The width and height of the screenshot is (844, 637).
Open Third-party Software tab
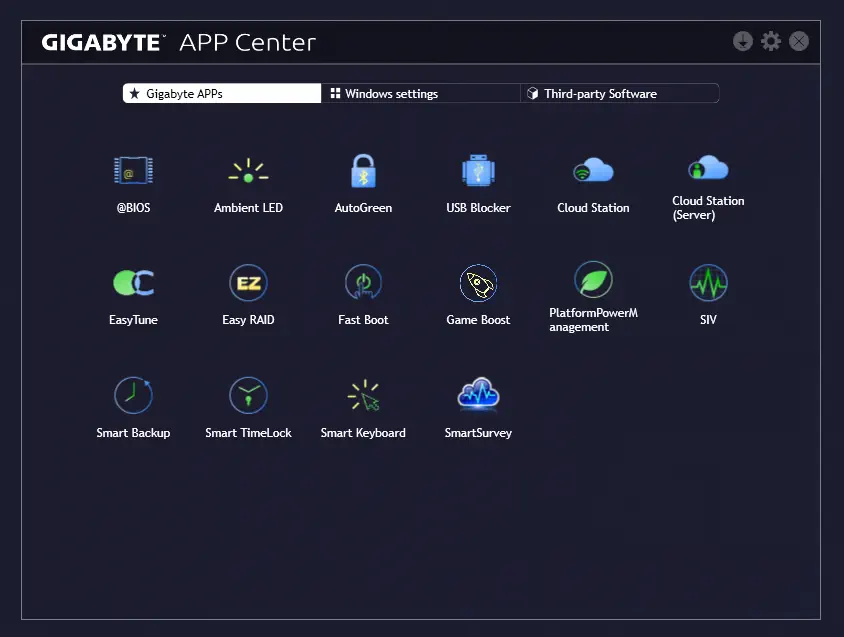pos(620,93)
